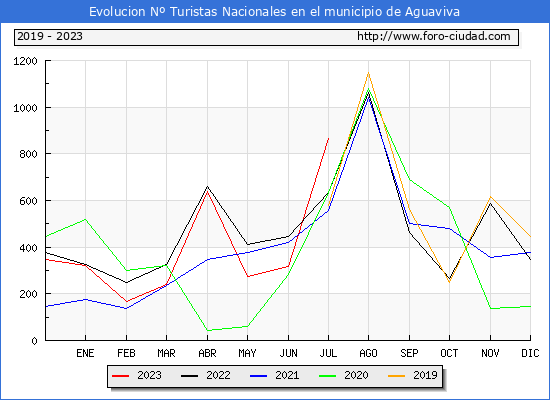Click the orange 2019 legend color swatch
Screen dimensions: 550x400
[396, 376]
